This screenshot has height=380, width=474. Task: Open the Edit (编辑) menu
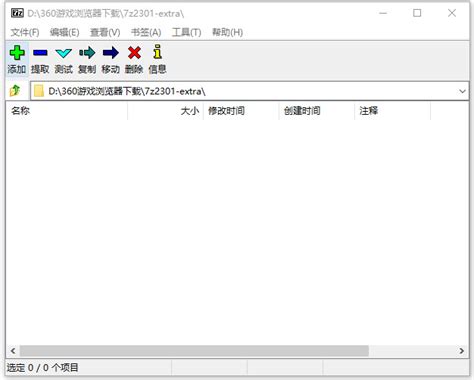point(65,32)
